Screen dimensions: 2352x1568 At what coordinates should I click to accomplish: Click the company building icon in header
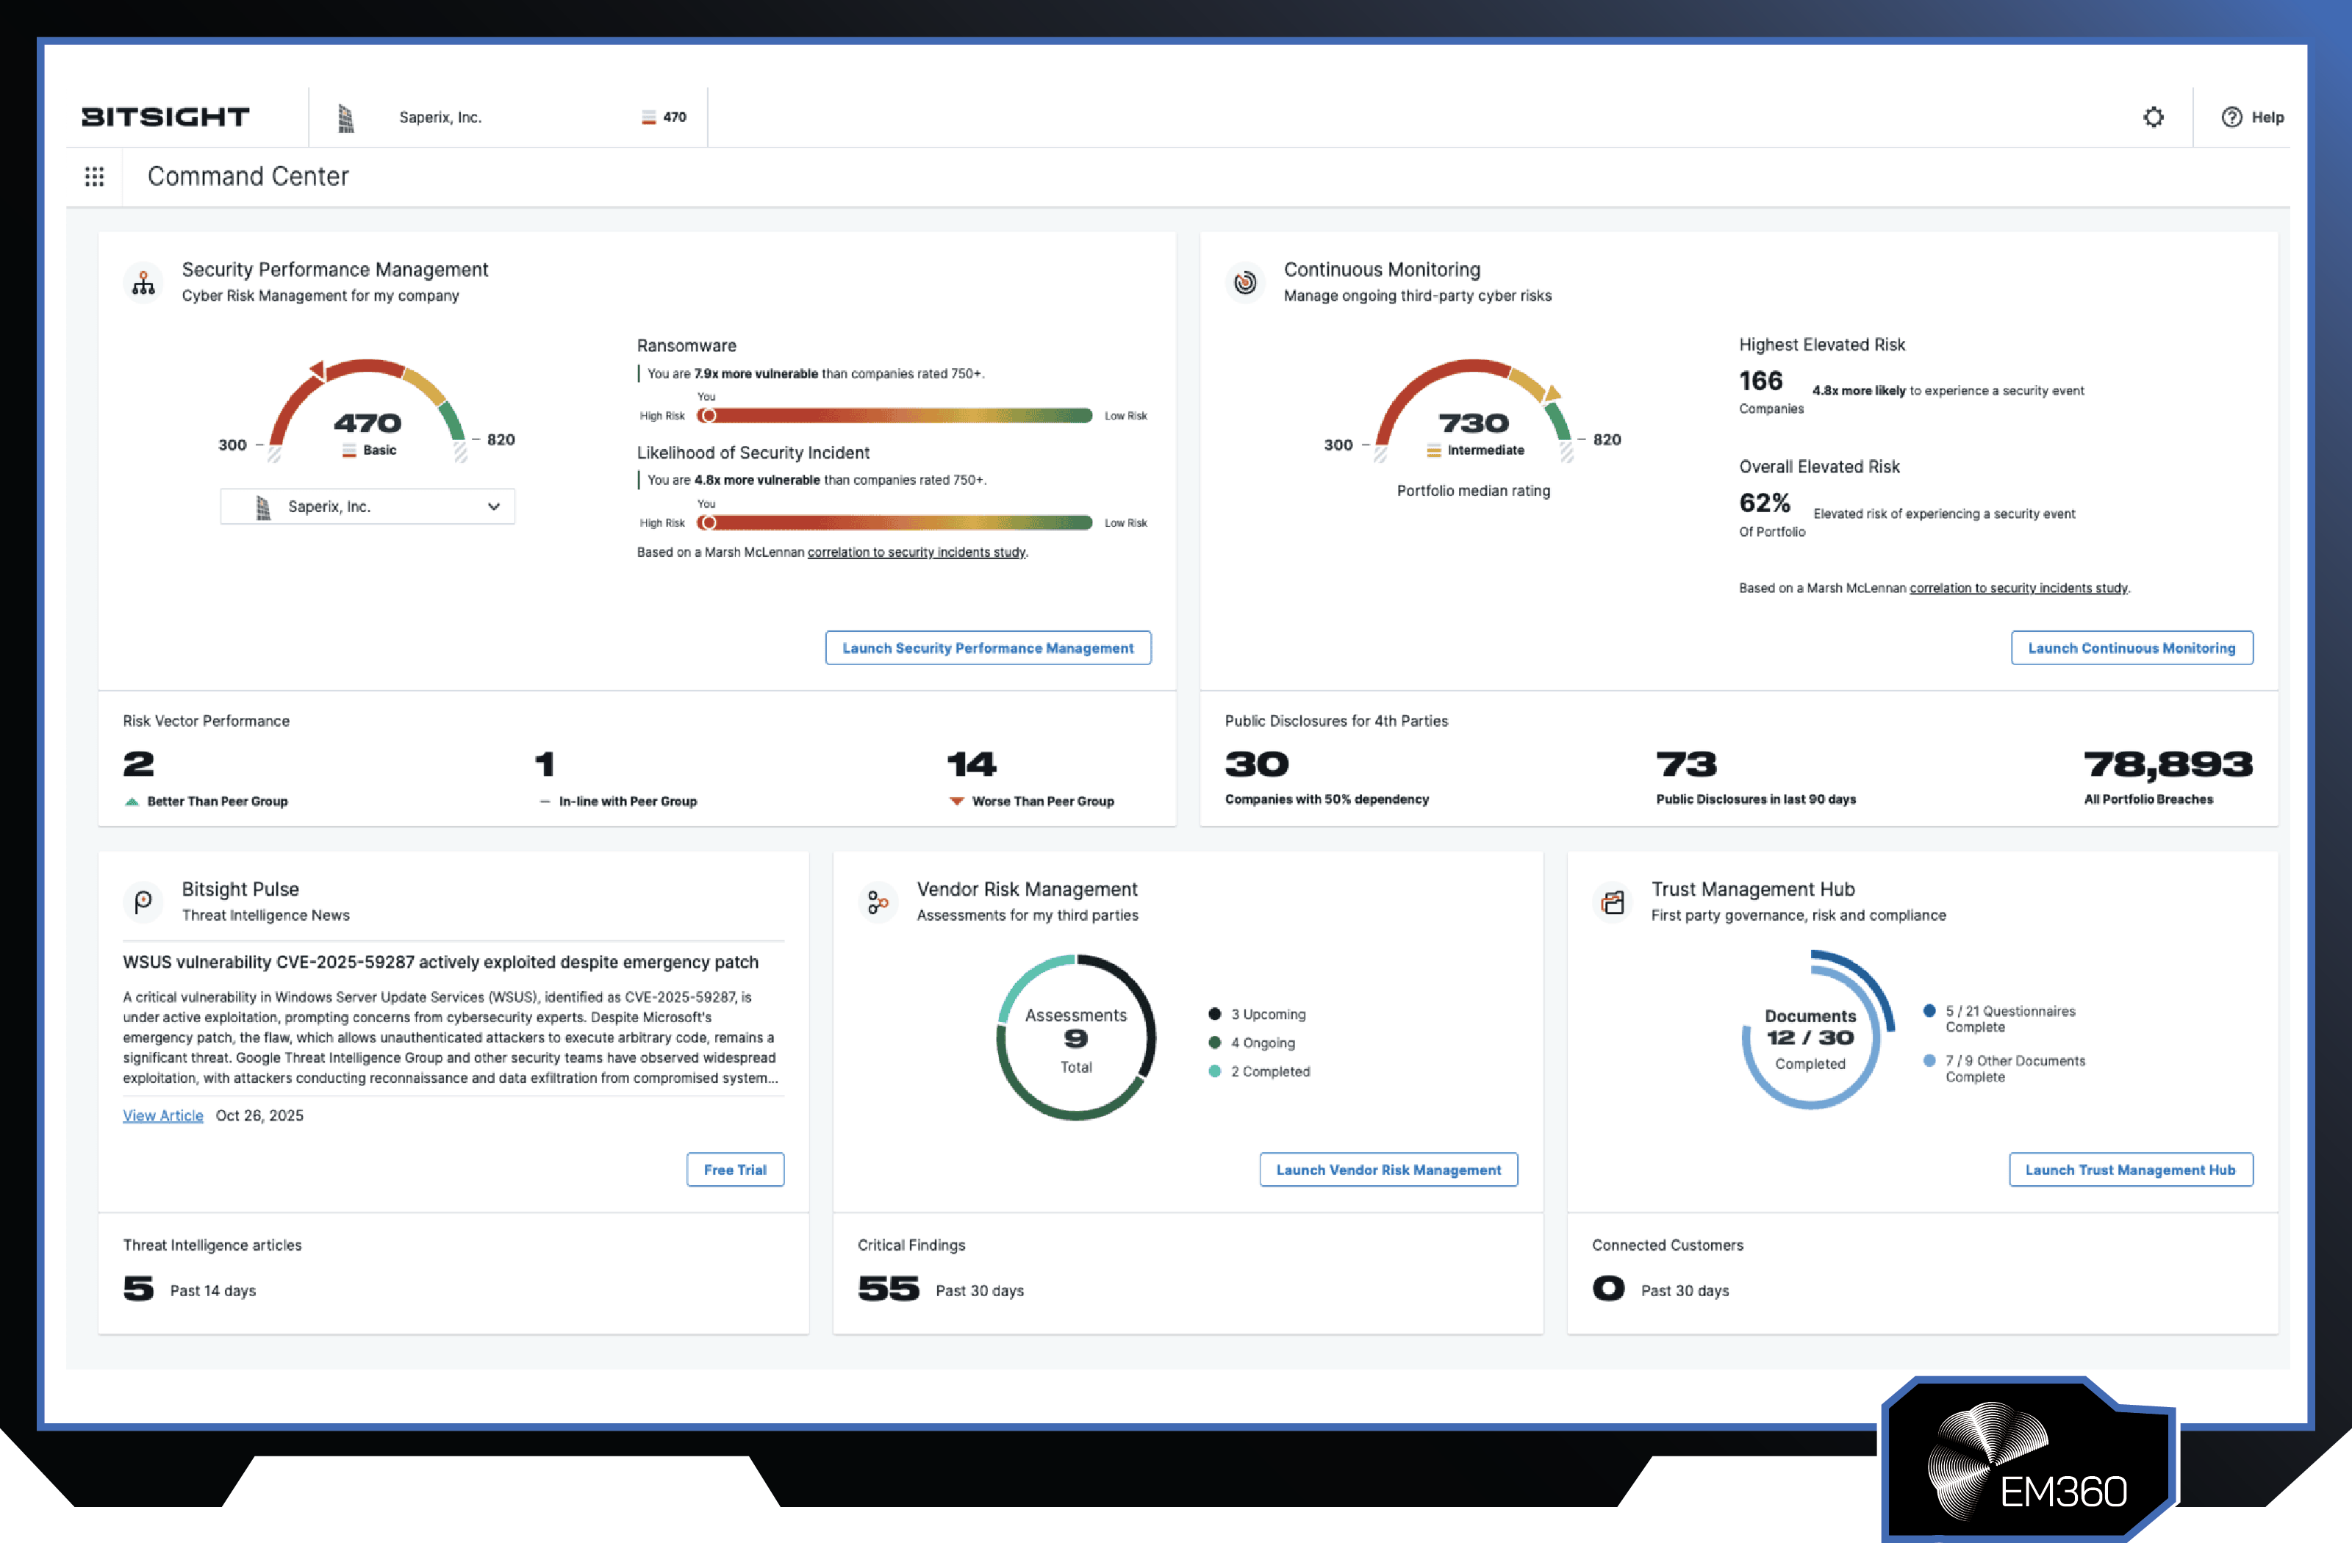tap(346, 118)
